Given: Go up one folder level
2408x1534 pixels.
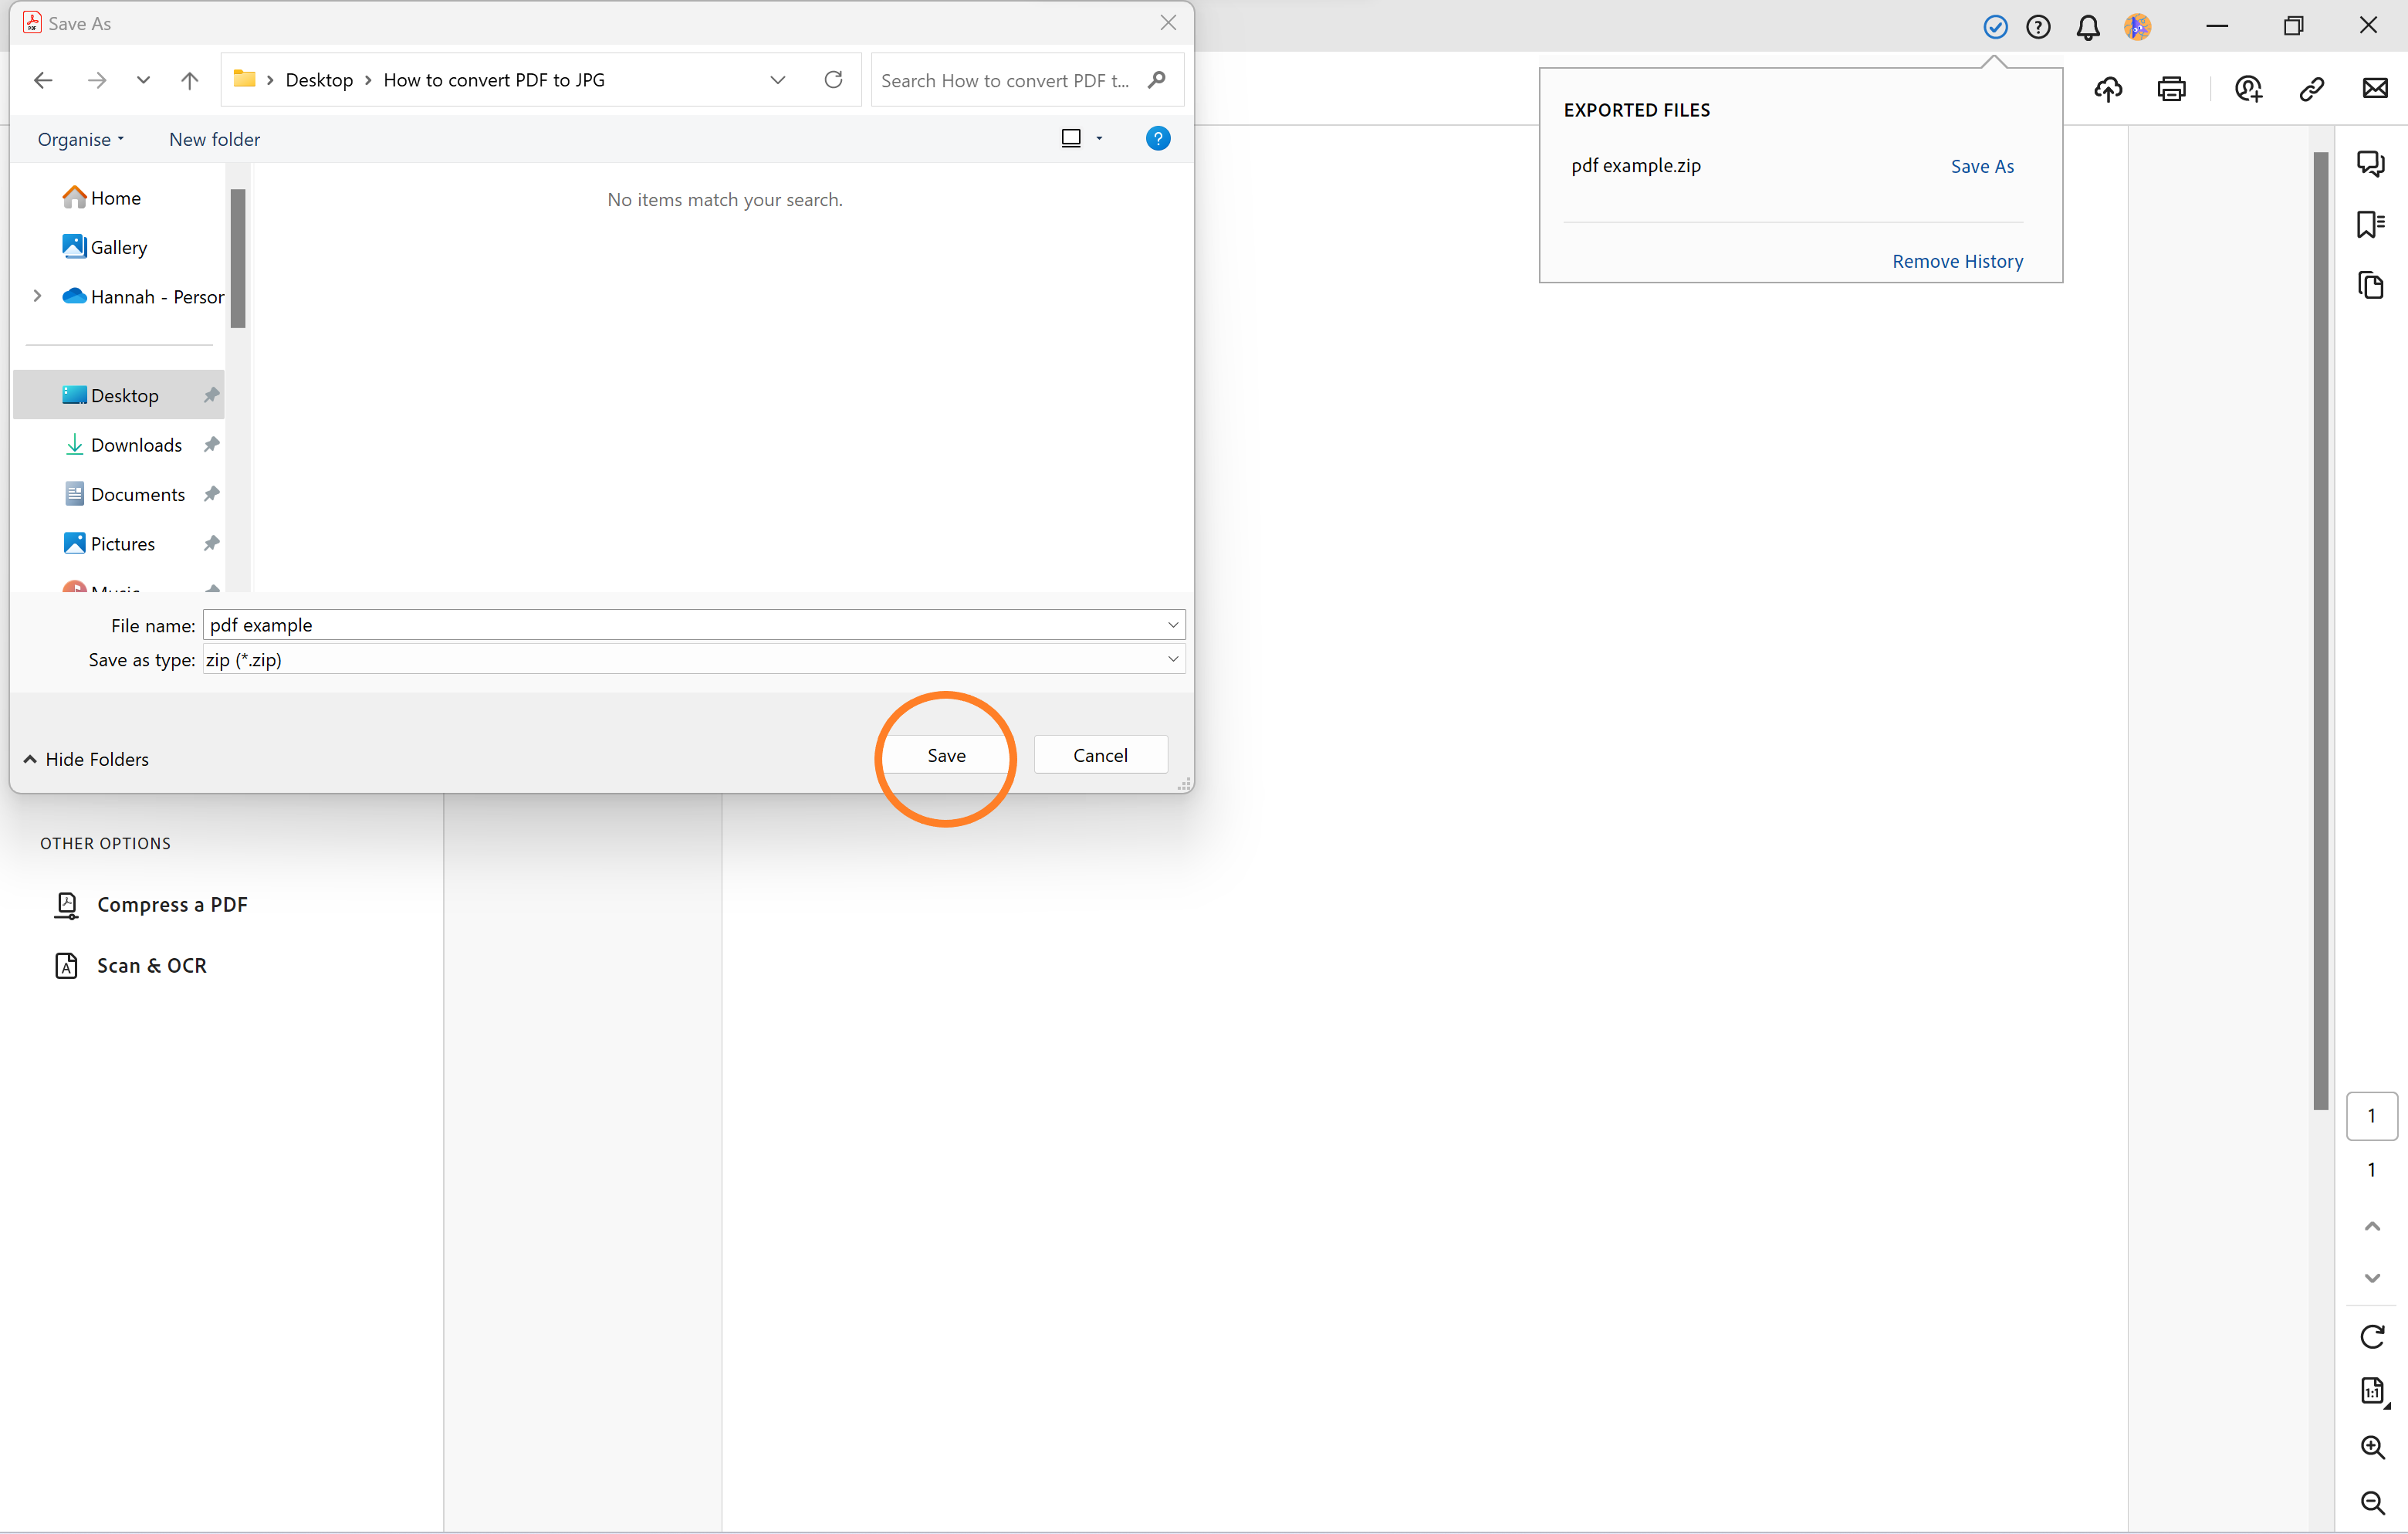Looking at the screenshot, I should (189, 80).
